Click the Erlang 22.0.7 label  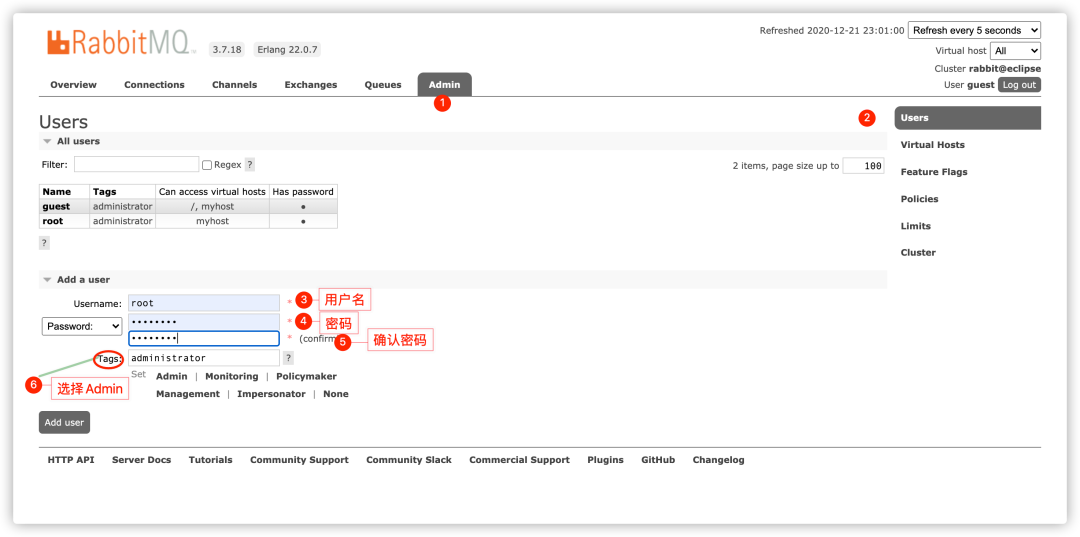286,50
